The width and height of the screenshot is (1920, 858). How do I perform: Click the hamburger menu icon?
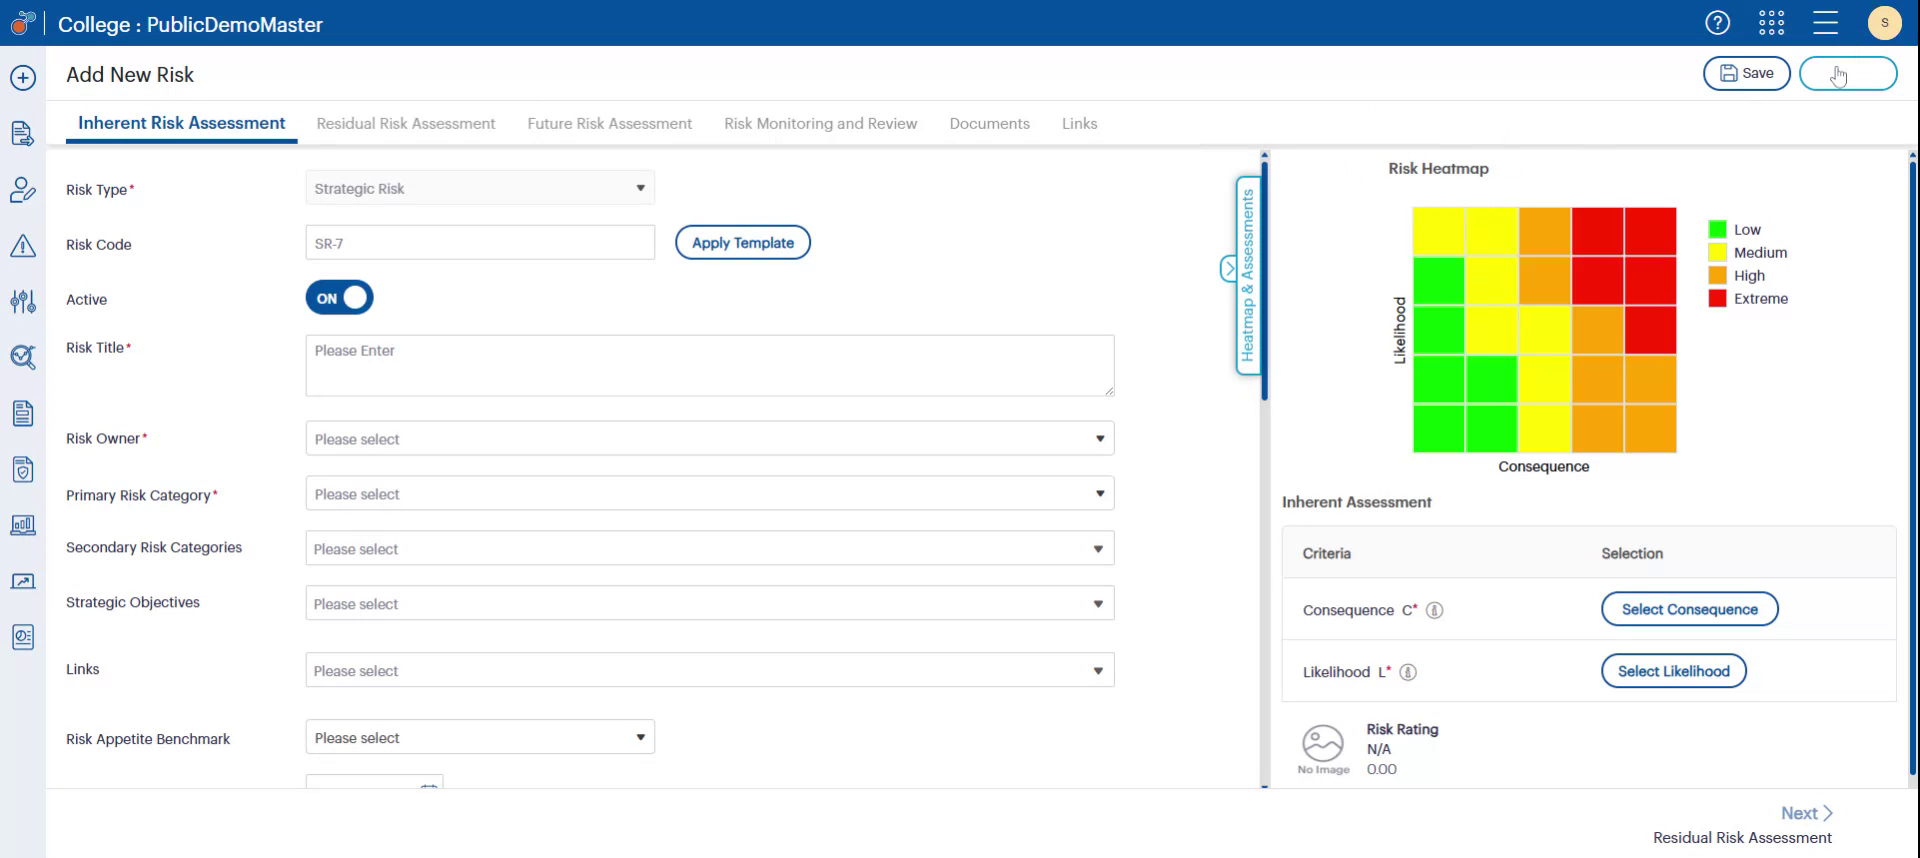1825,23
